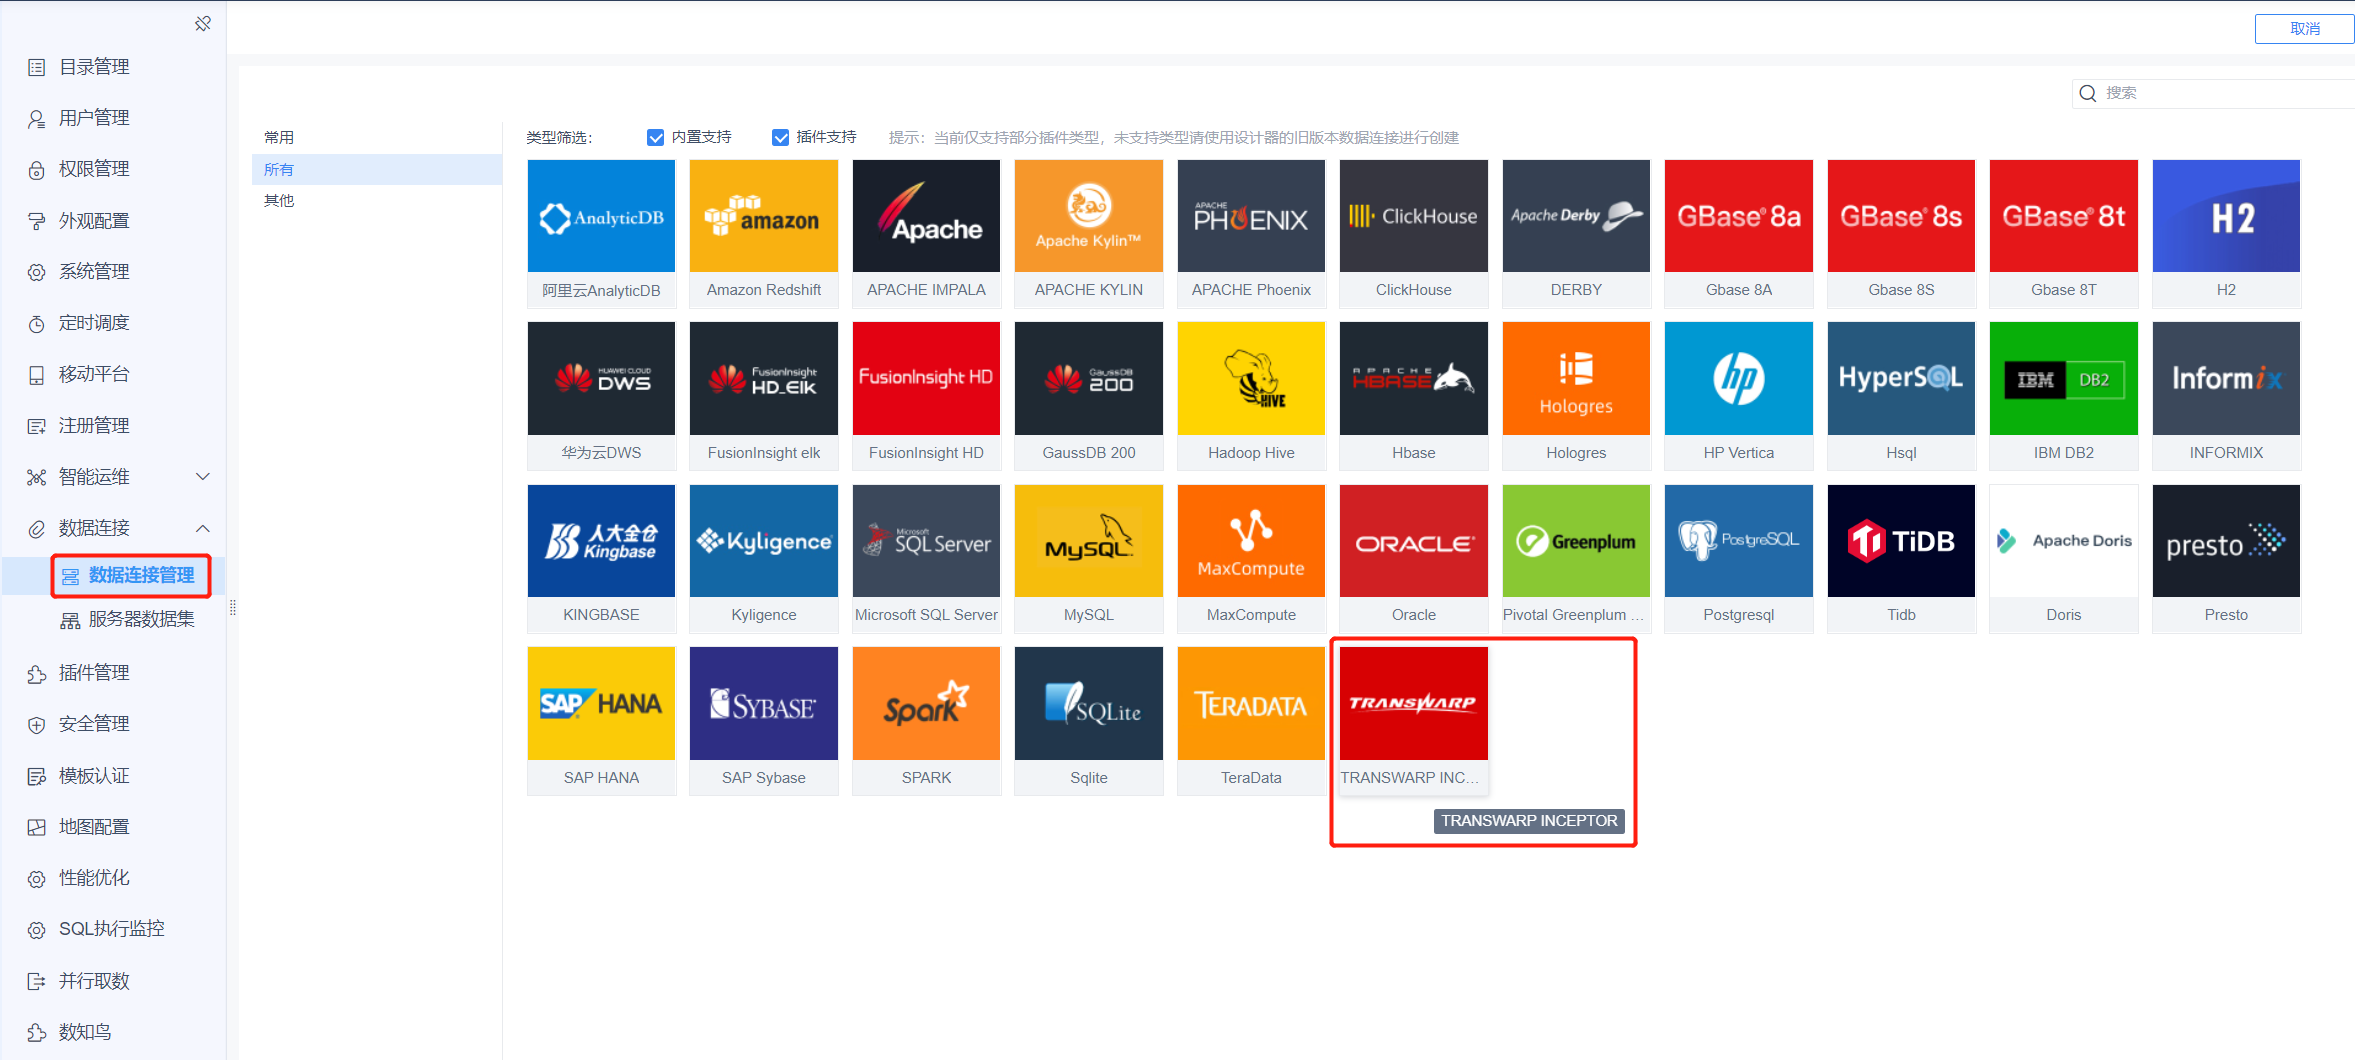
Task: Select the Spark tile
Action: 926,721
